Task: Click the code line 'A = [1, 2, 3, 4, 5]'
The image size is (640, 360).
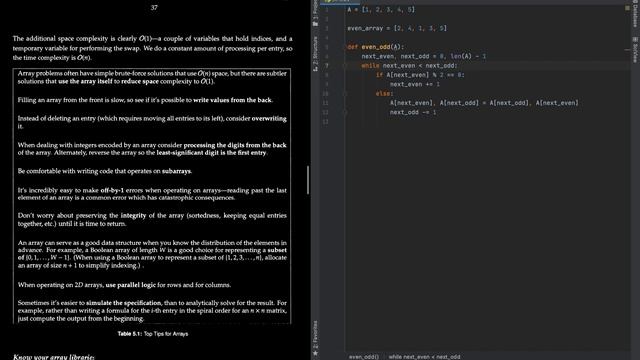Action: pos(381,9)
